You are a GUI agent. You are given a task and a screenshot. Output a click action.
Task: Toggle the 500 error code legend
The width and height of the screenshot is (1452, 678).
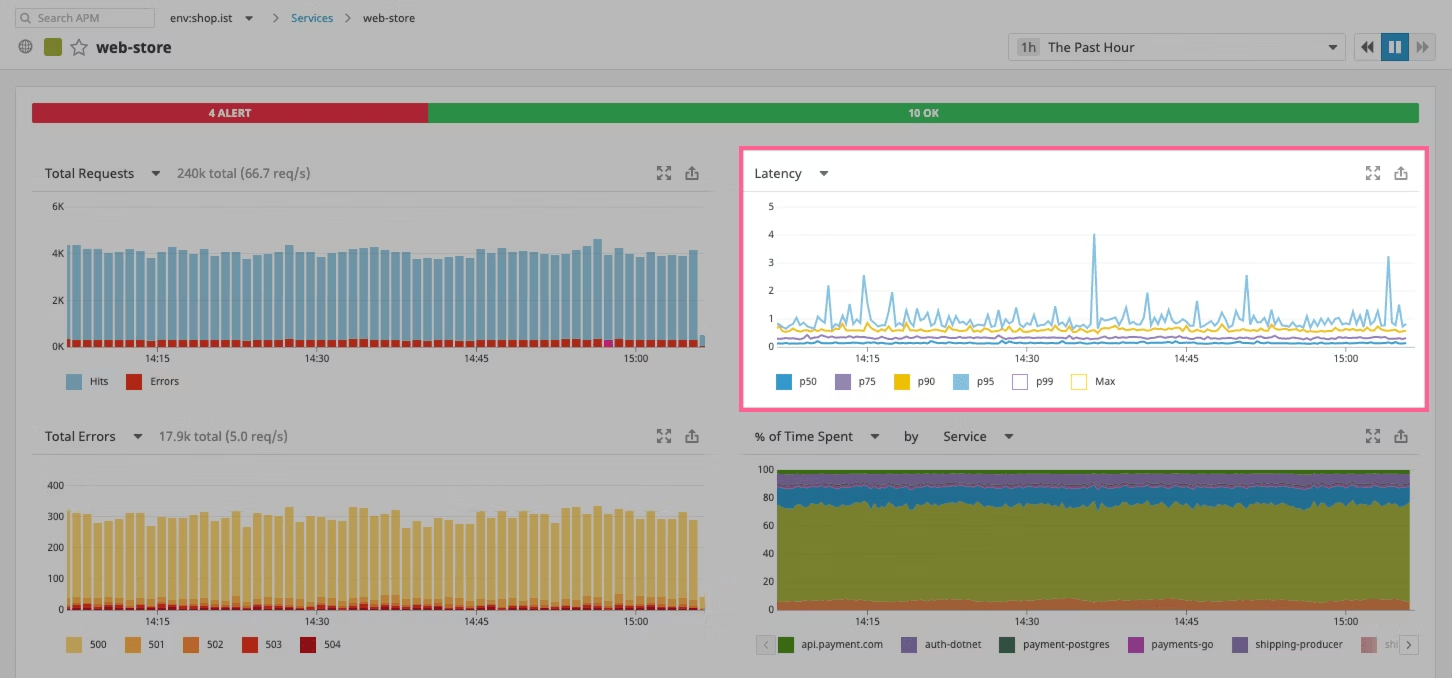87,644
